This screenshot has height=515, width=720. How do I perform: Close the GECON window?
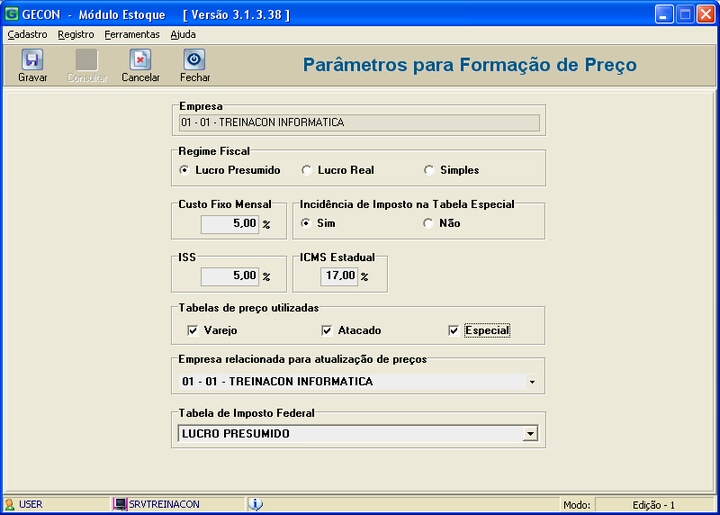click(x=705, y=14)
